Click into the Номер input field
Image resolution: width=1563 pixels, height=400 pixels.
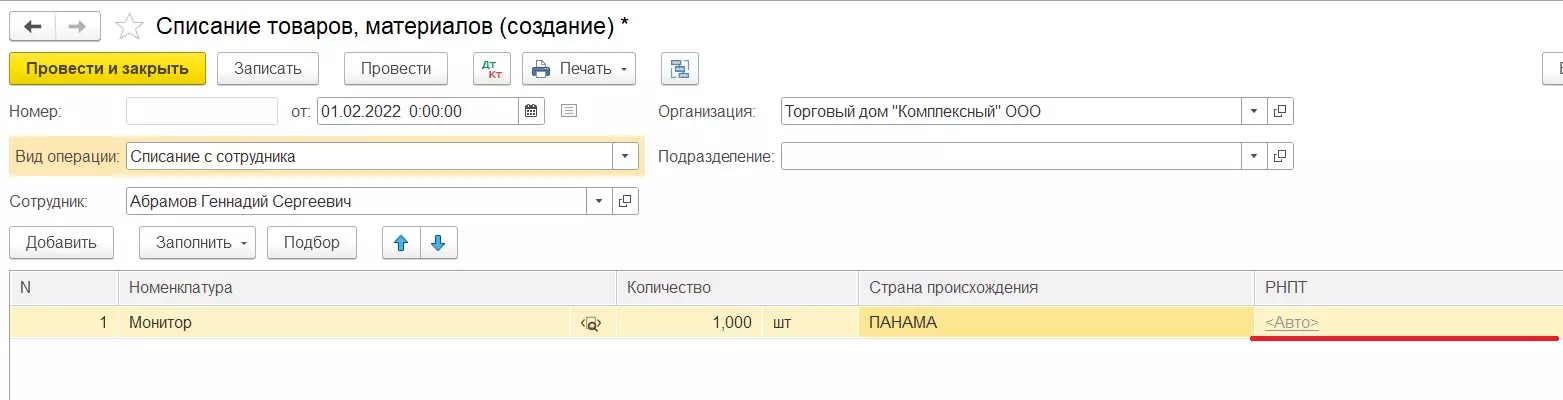[x=201, y=111]
